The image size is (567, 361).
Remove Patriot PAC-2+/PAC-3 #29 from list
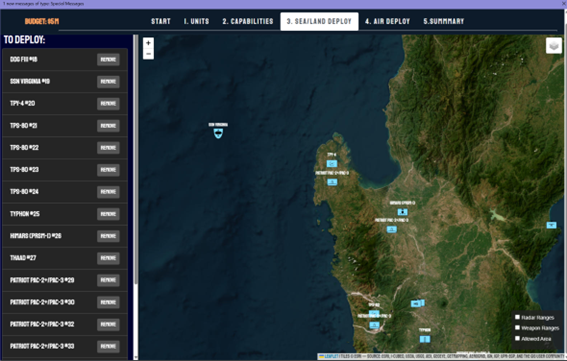coord(108,280)
